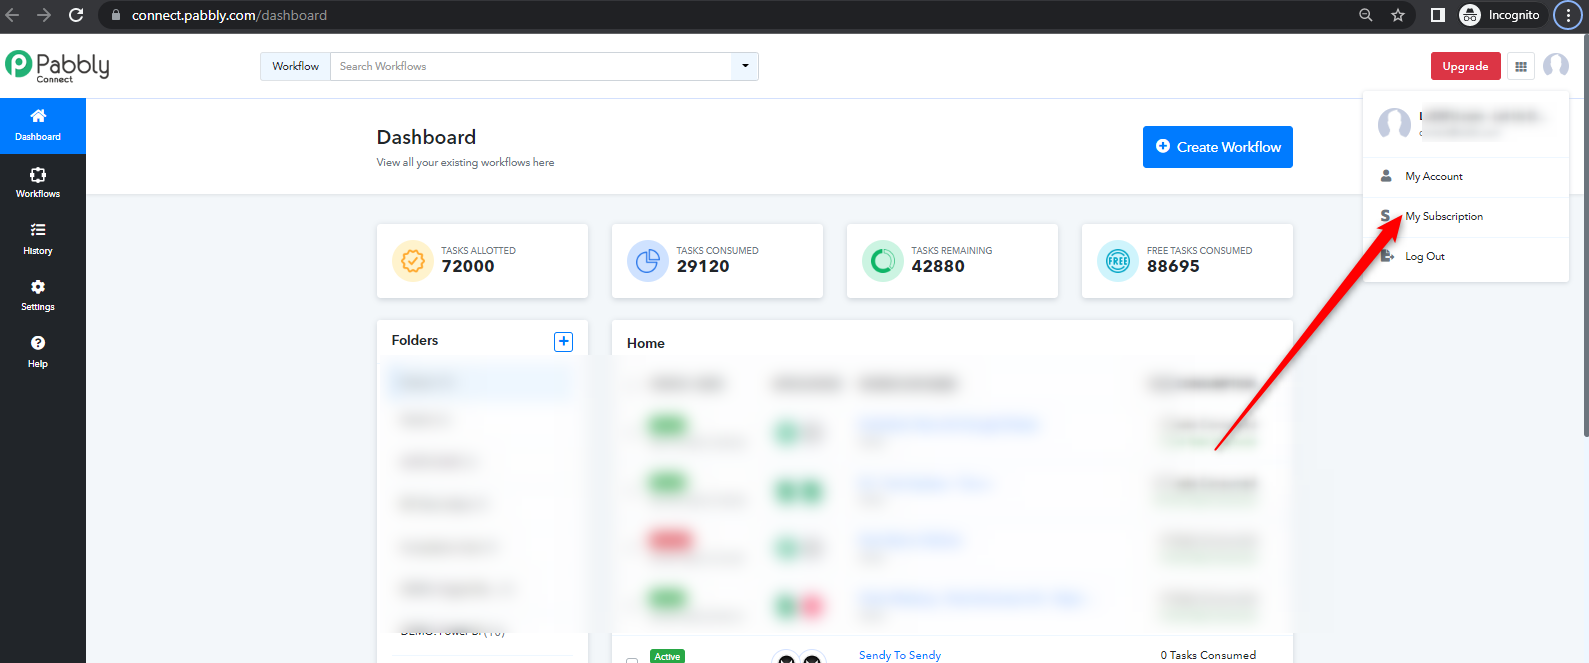Click the Tasks Allotted badge icon
Screen dimensions: 1589x663
coord(412,261)
